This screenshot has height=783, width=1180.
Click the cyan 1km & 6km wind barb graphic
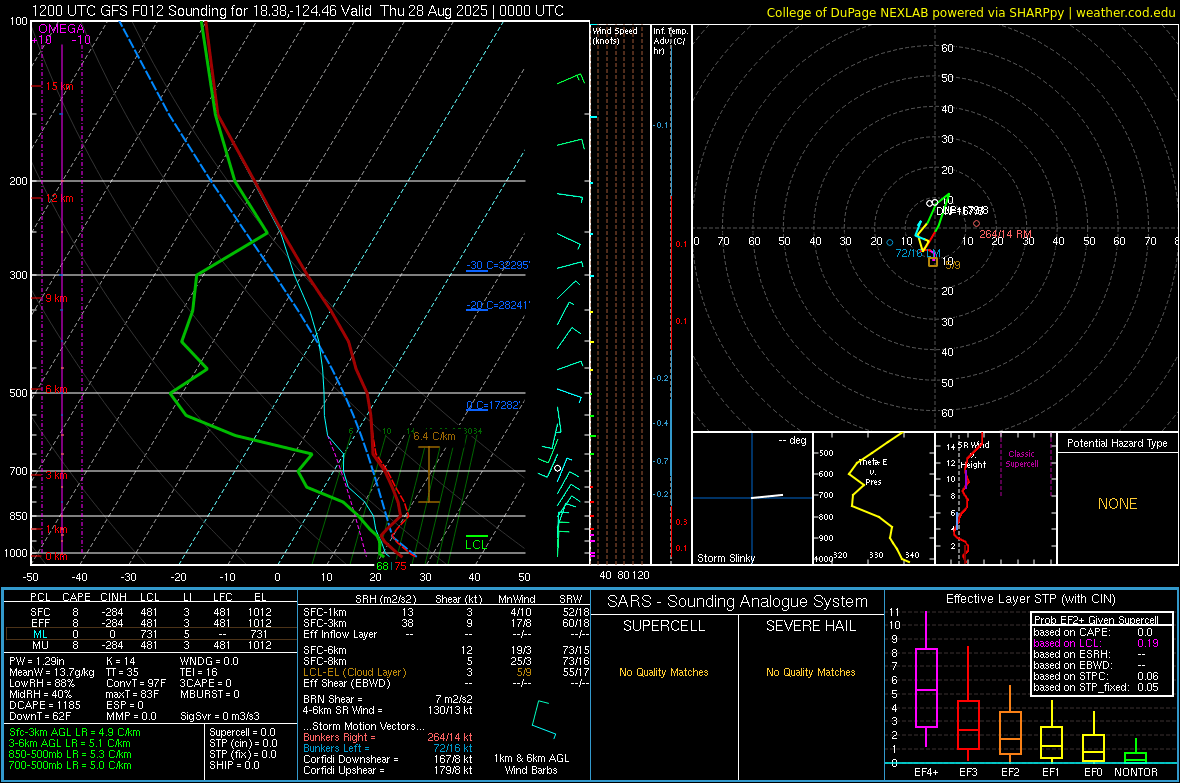pos(543,719)
